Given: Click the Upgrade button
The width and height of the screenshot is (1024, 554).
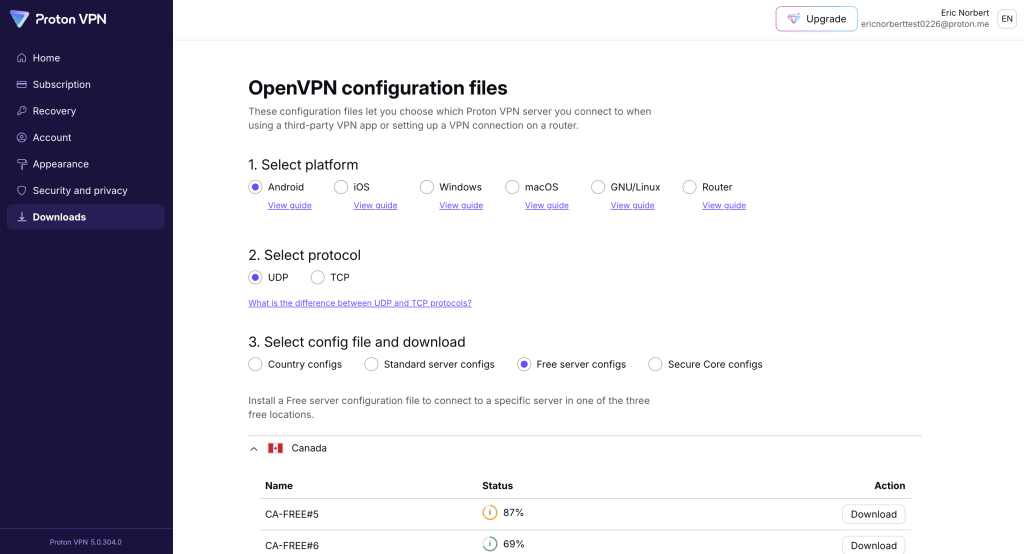Looking at the screenshot, I should pyautogui.click(x=816, y=19).
